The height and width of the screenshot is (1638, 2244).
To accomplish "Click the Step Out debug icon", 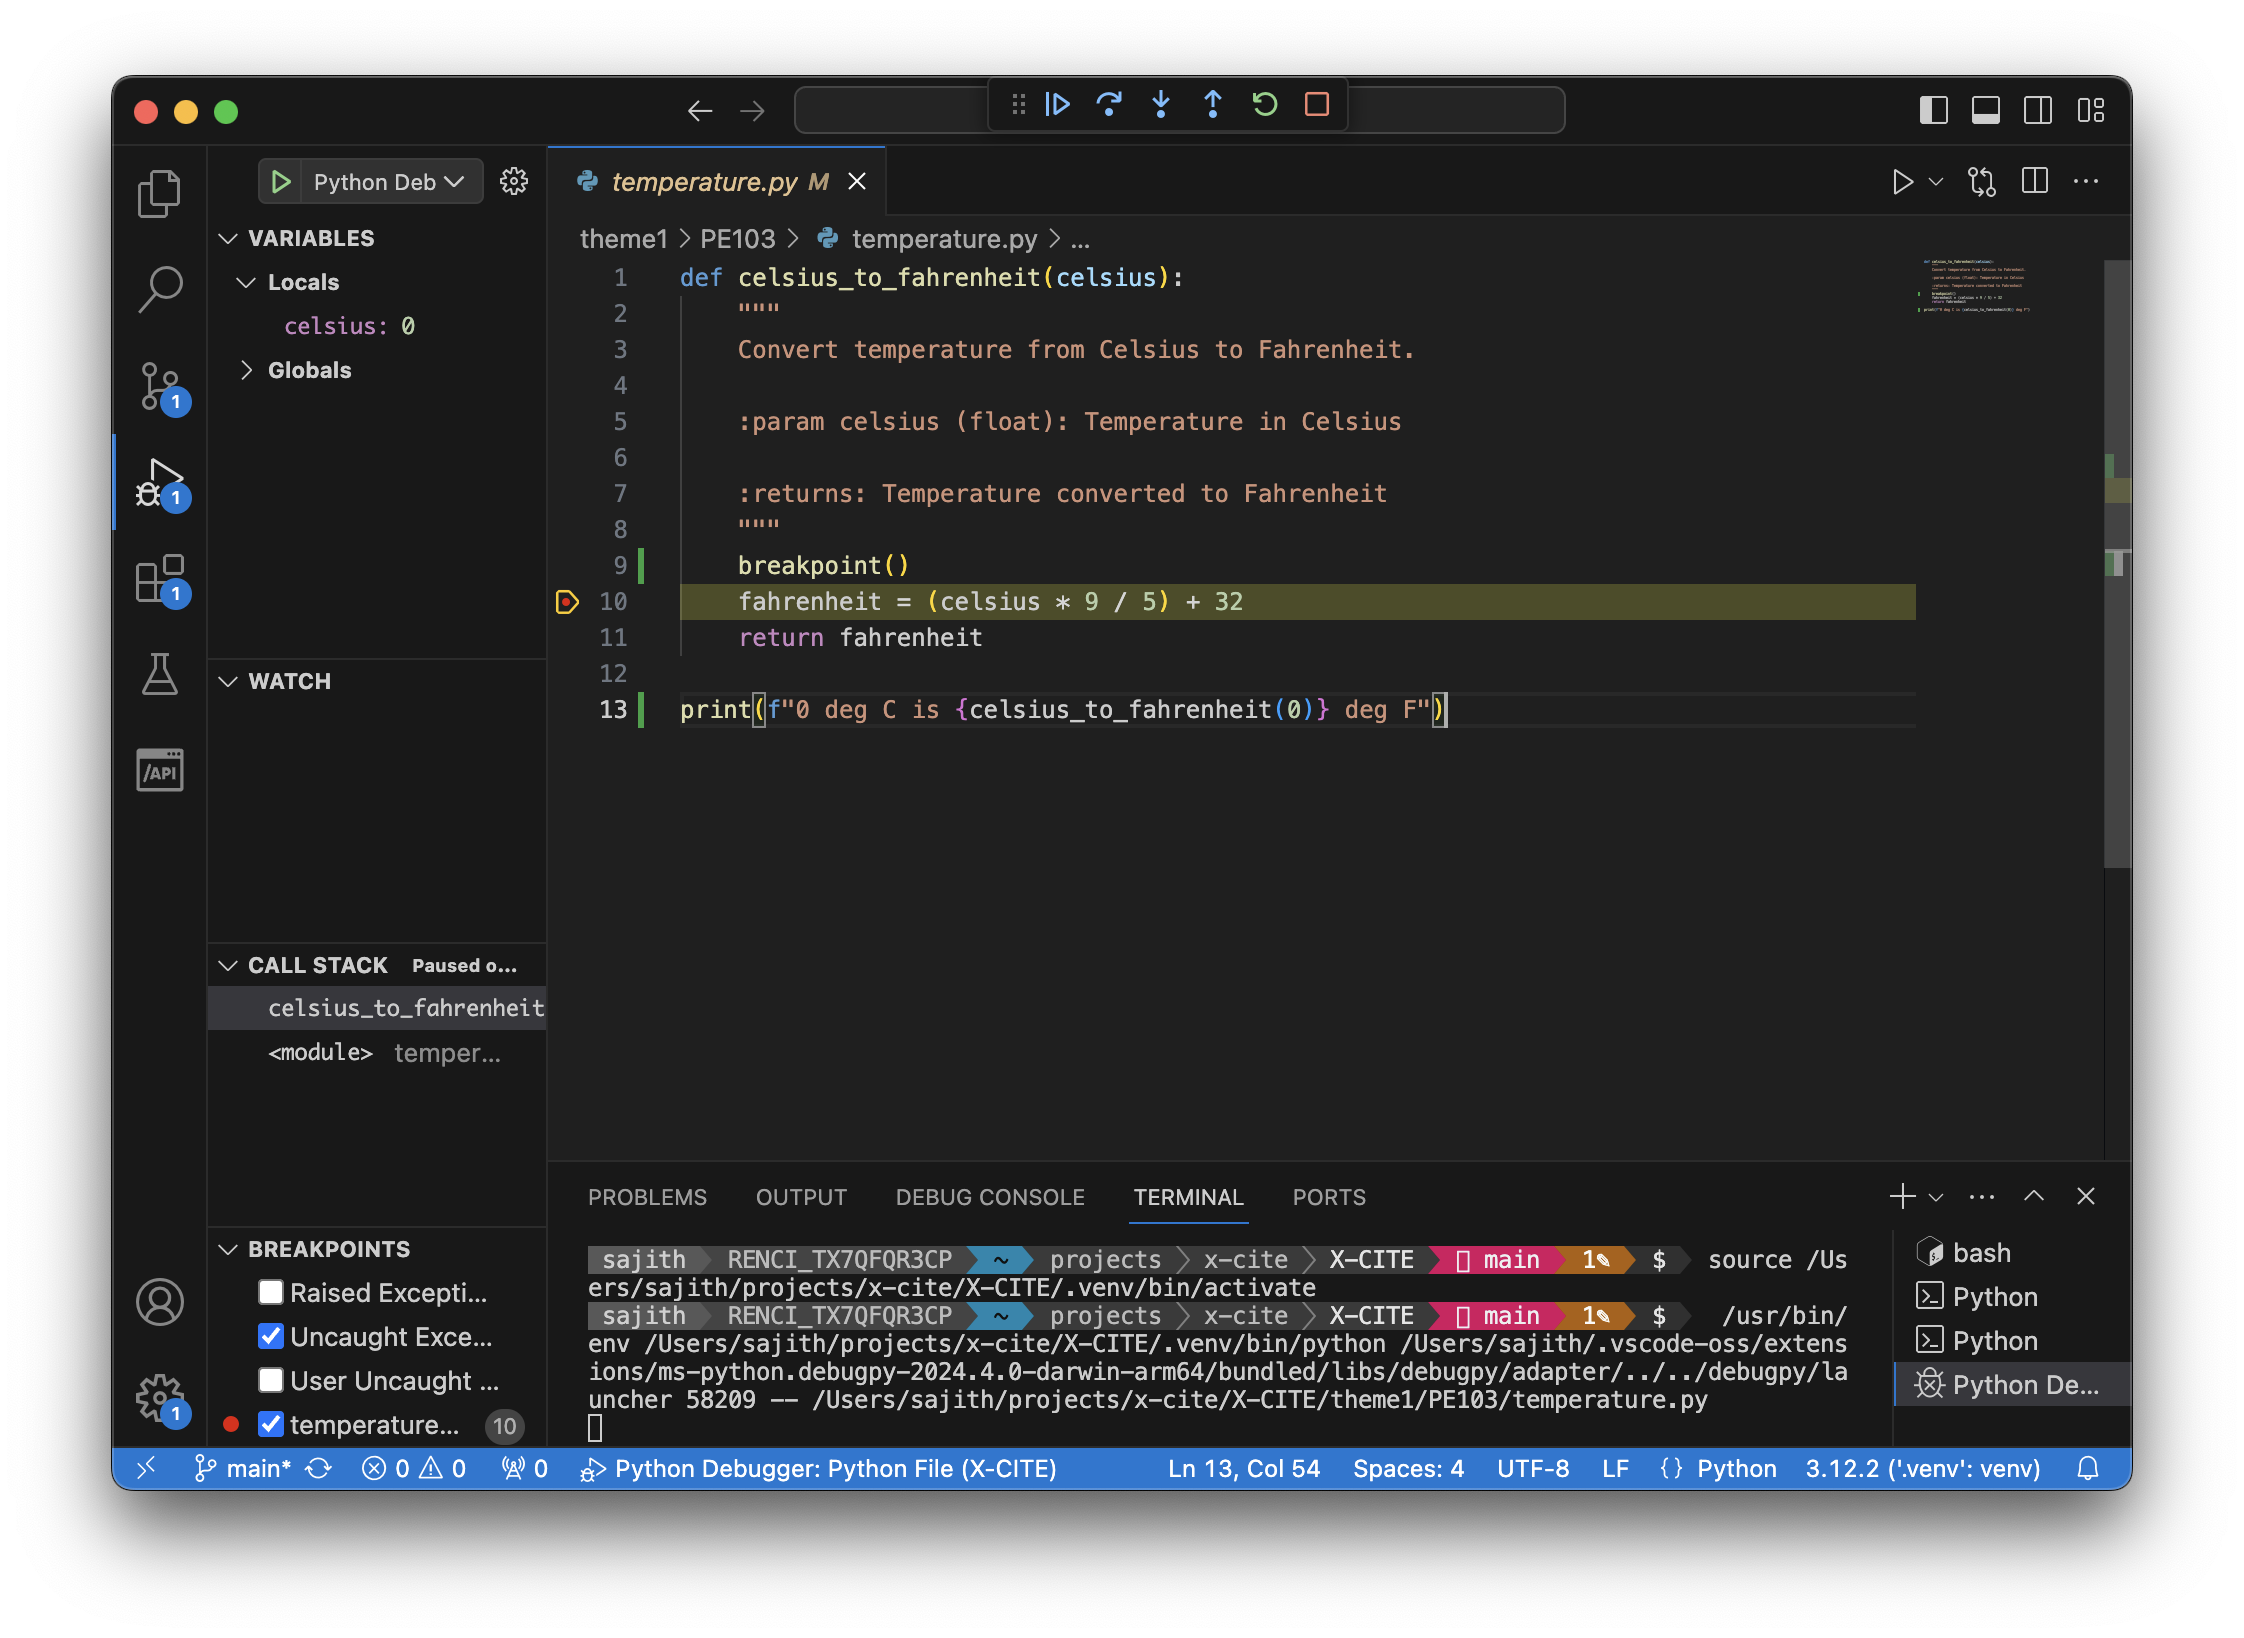I will (1213, 104).
